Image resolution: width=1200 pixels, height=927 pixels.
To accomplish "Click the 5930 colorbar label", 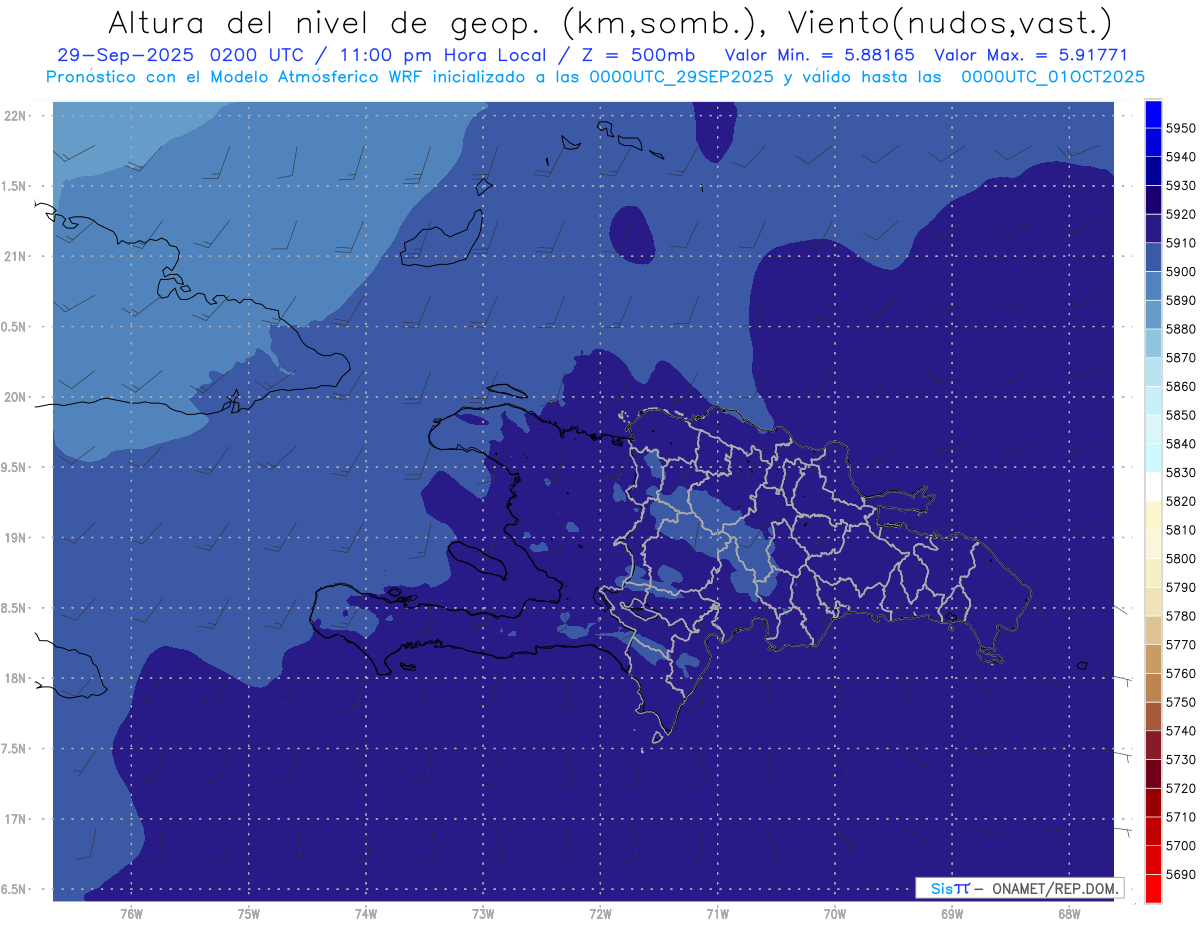I will click(1180, 186).
